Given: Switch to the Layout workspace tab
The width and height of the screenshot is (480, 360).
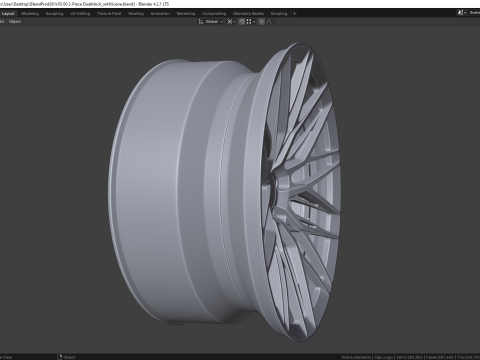Looking at the screenshot, I should 8,14.
